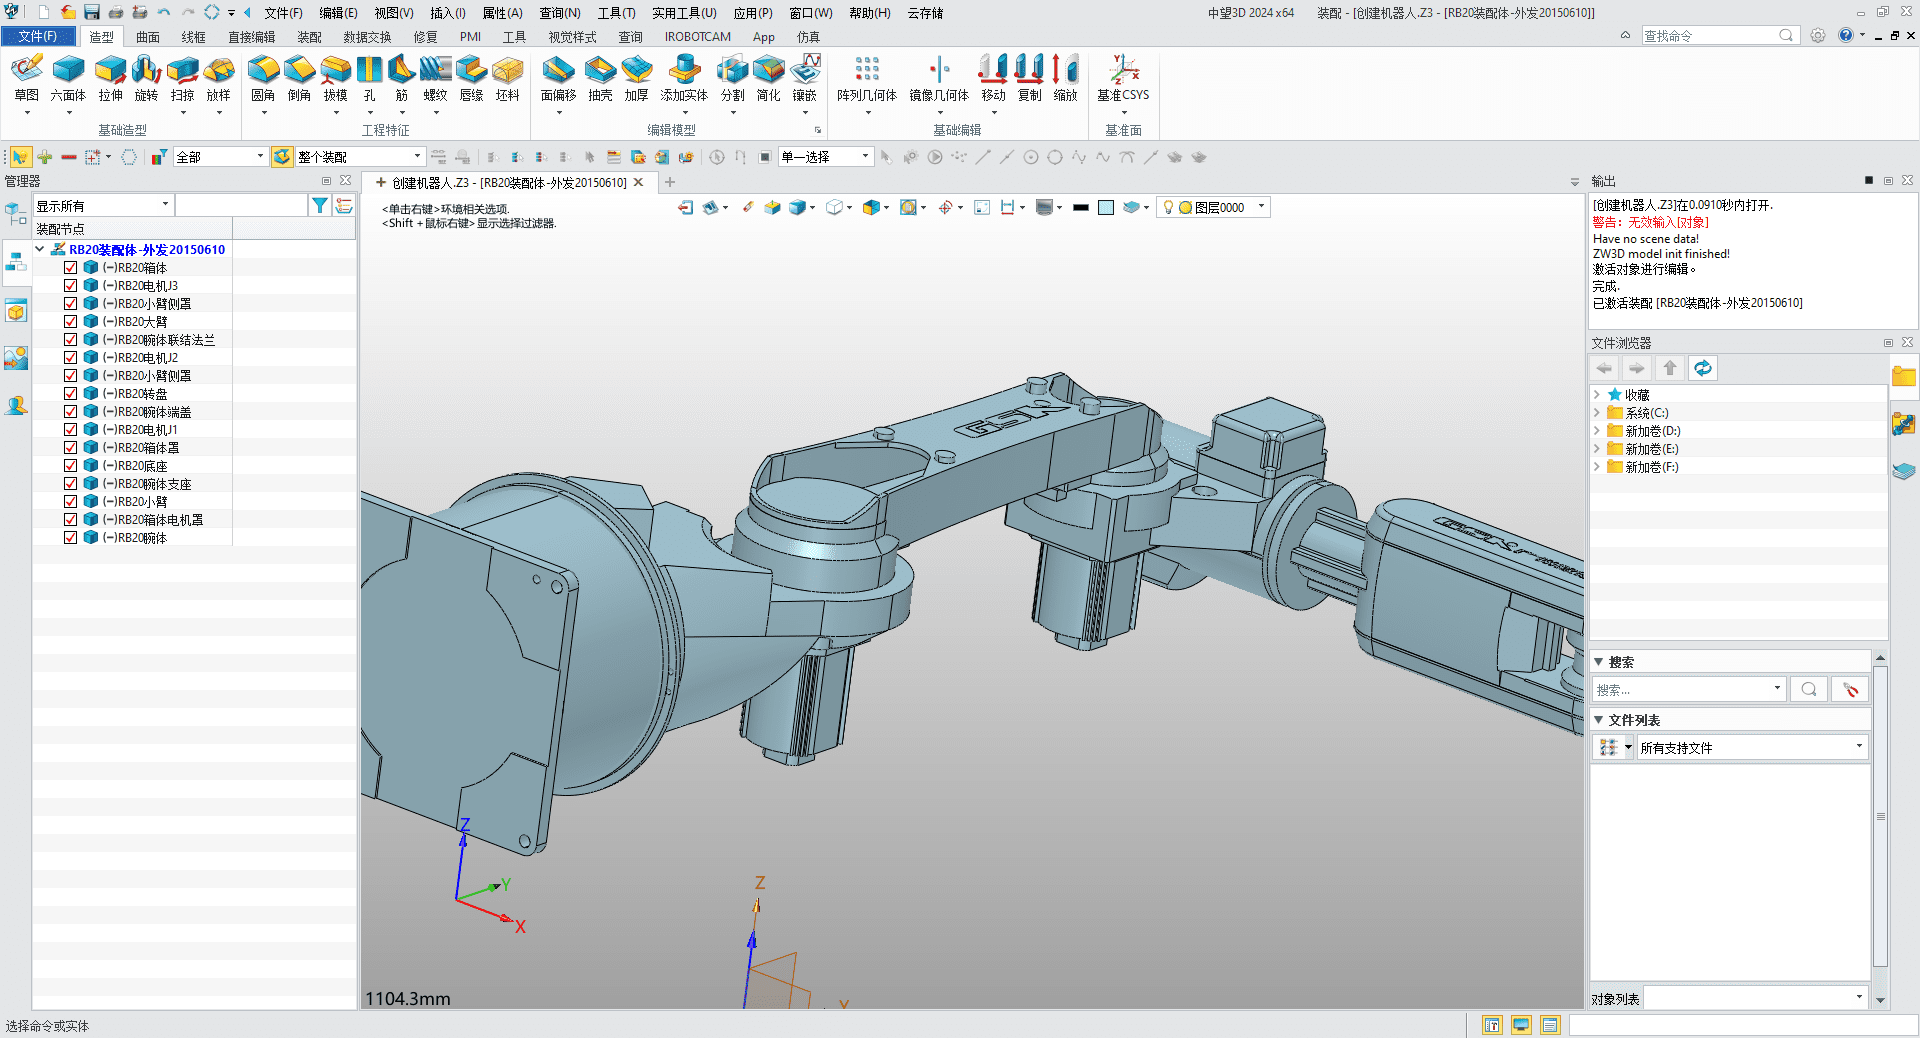Close the 创建机器人.Z3 document tab
Screen dimensions: 1920x1038
(638, 183)
